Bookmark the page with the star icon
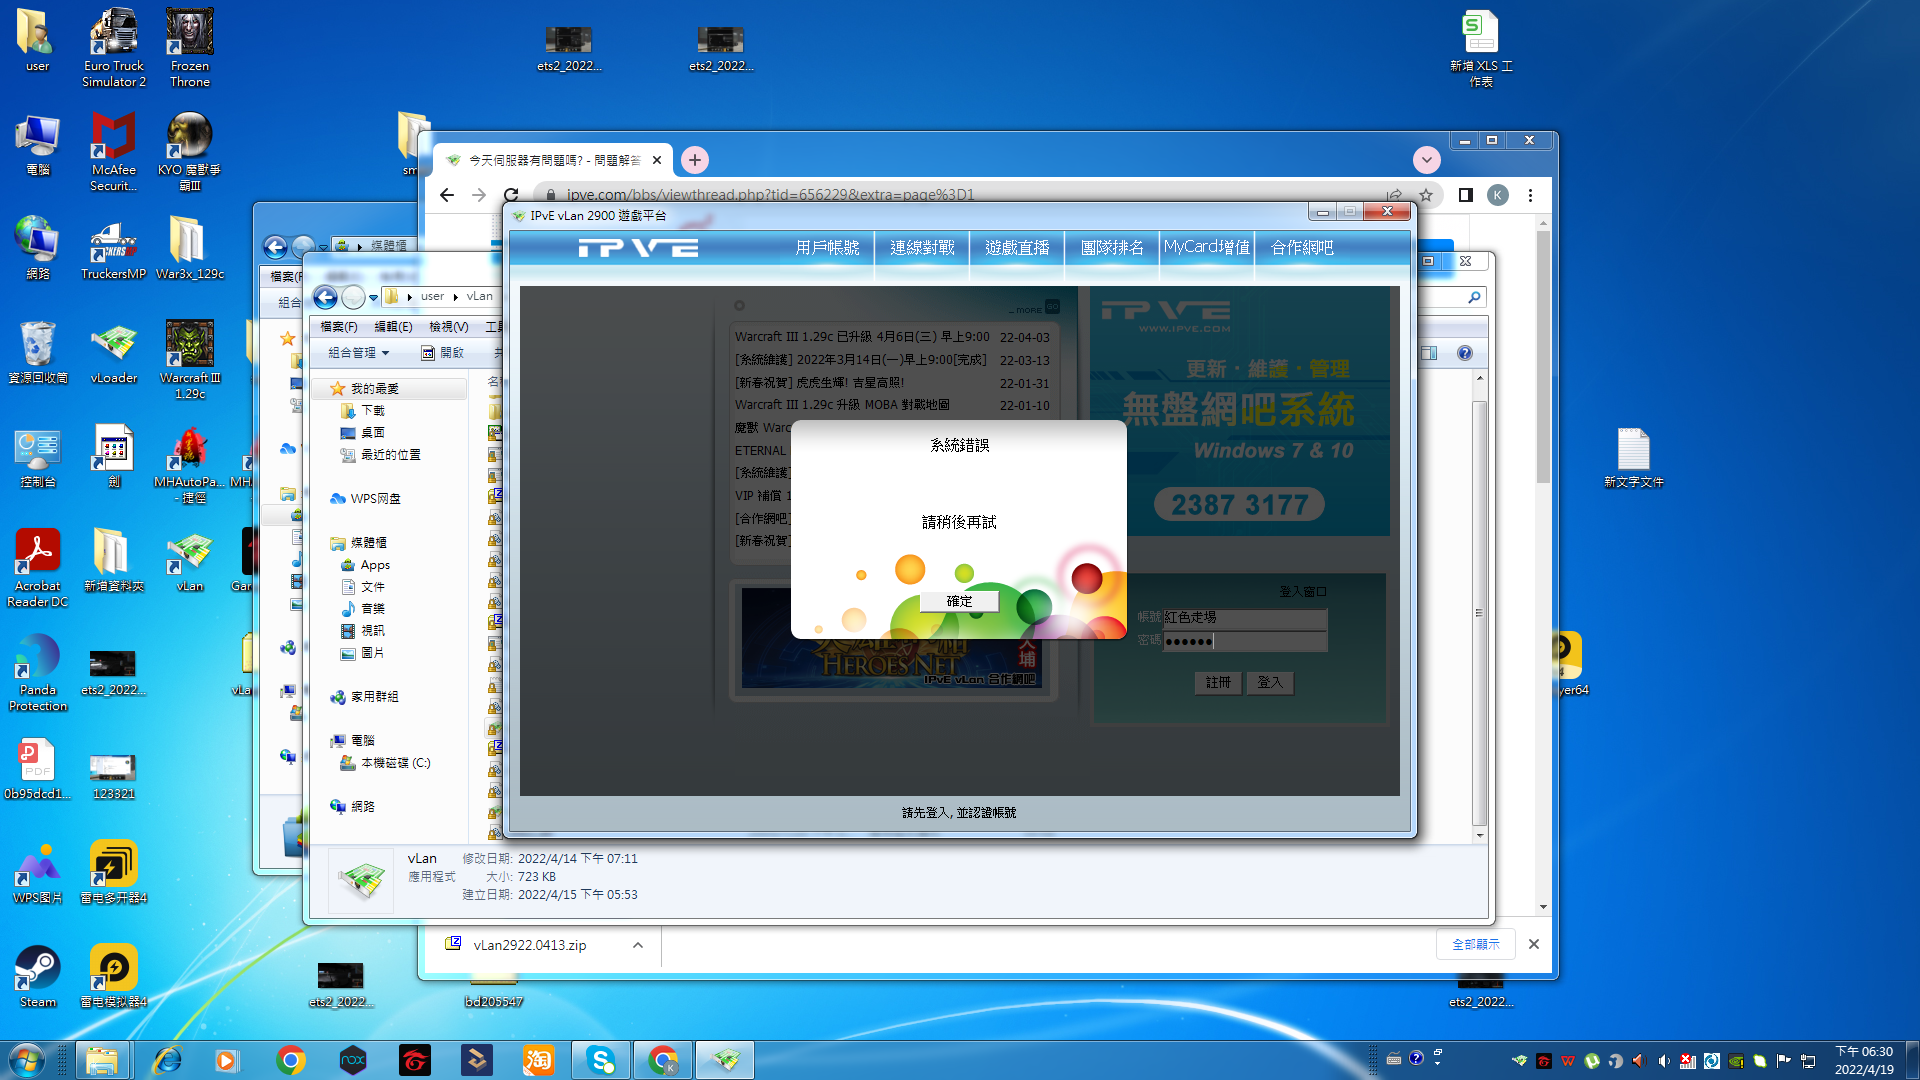Viewport: 1920px width, 1080px height. [x=1426, y=195]
